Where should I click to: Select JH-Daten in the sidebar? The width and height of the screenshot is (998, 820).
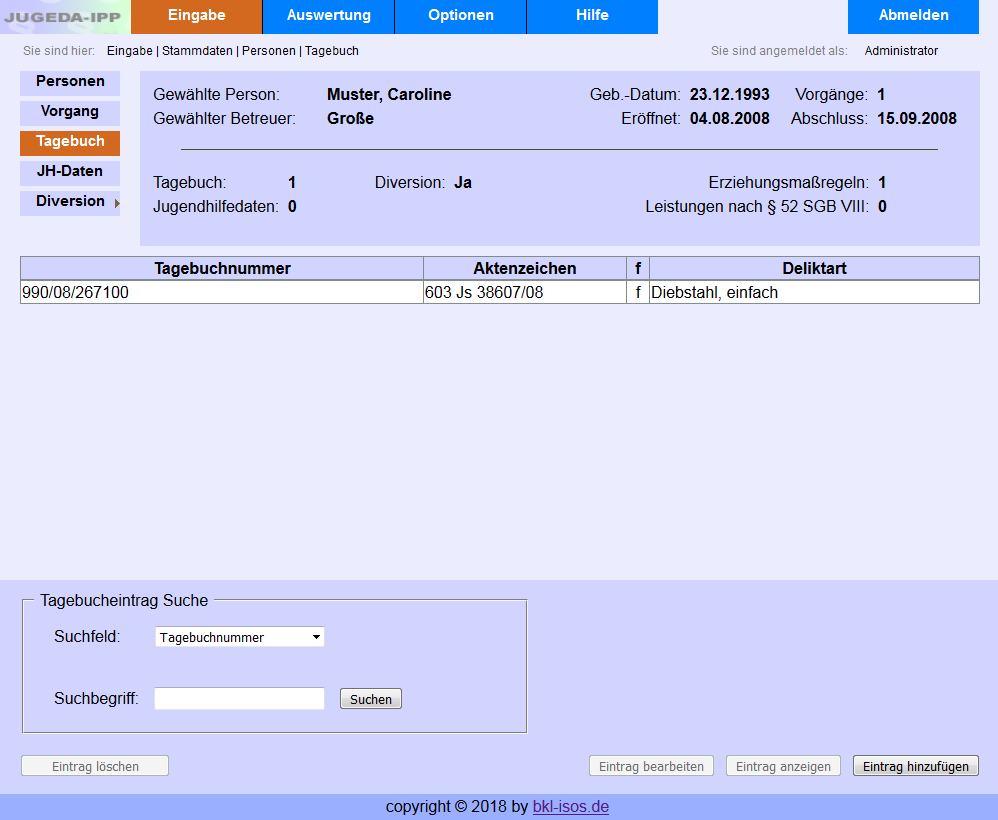coord(70,173)
